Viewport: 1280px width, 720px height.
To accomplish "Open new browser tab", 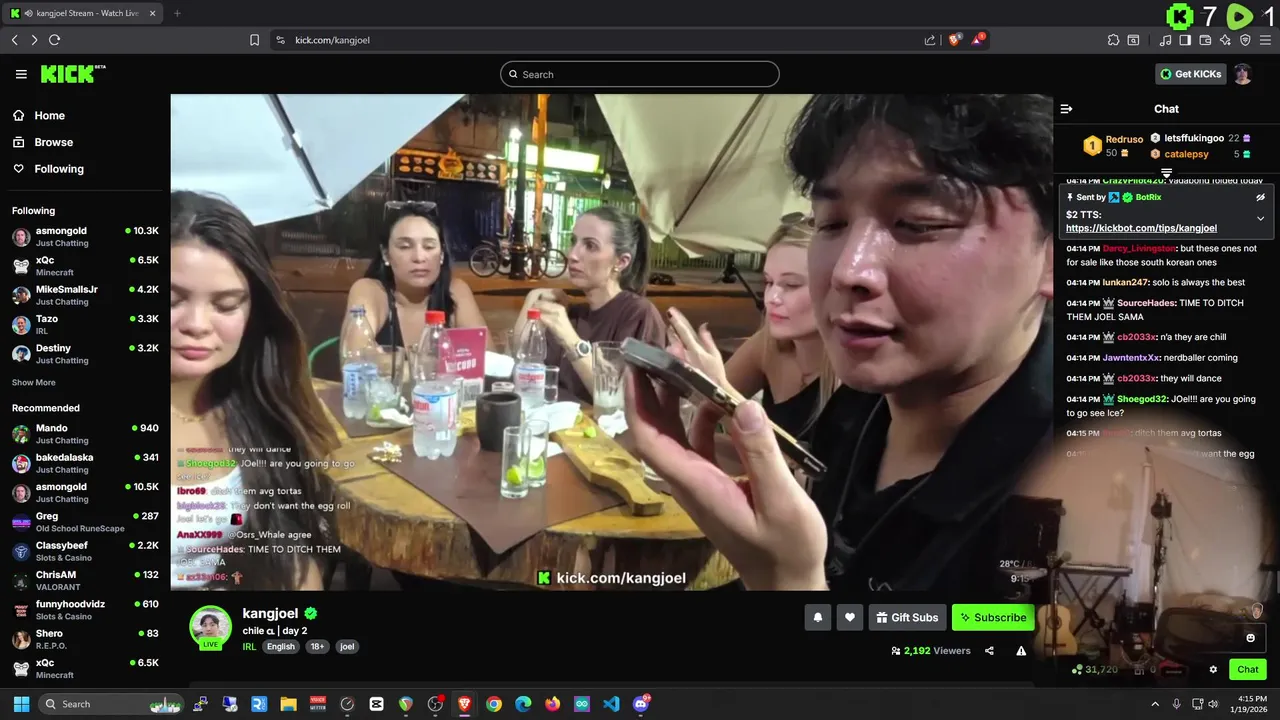I will (x=177, y=13).
